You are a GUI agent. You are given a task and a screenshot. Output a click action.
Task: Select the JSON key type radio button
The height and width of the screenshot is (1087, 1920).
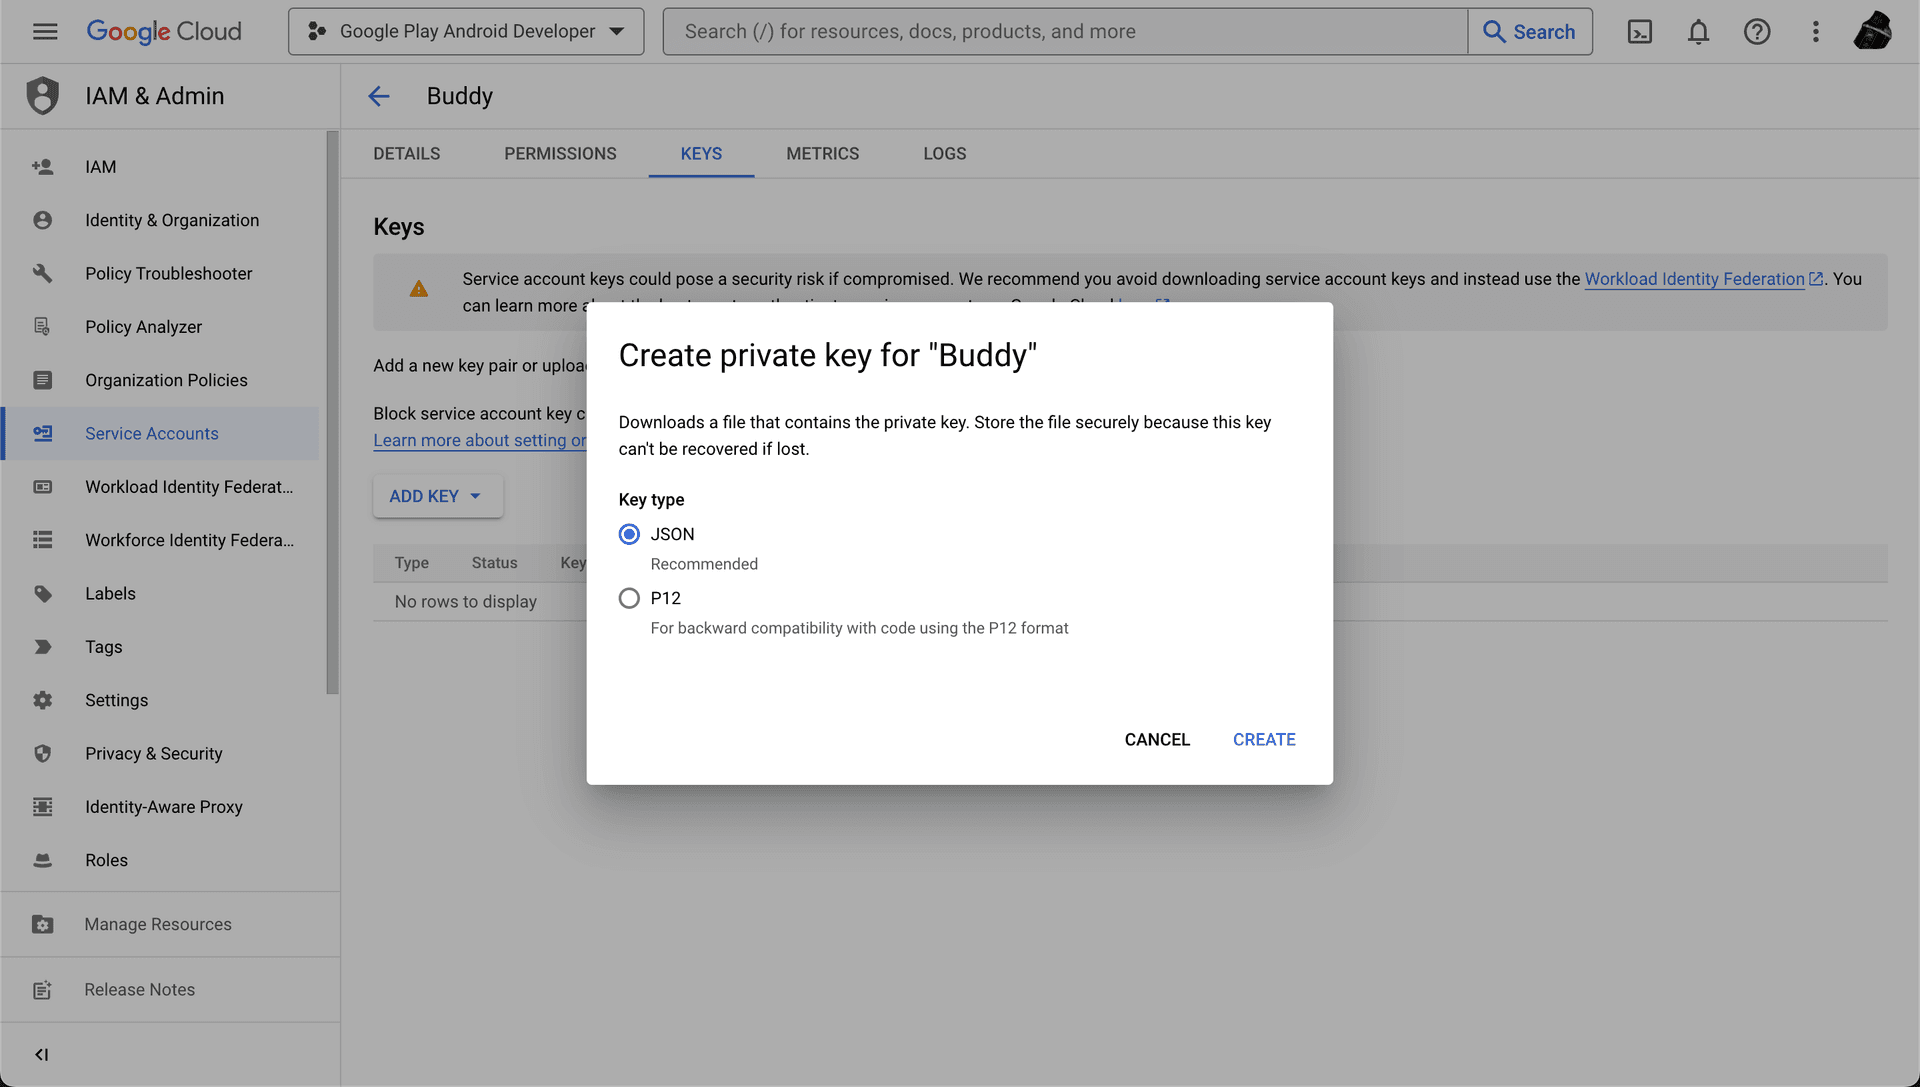tap(629, 534)
